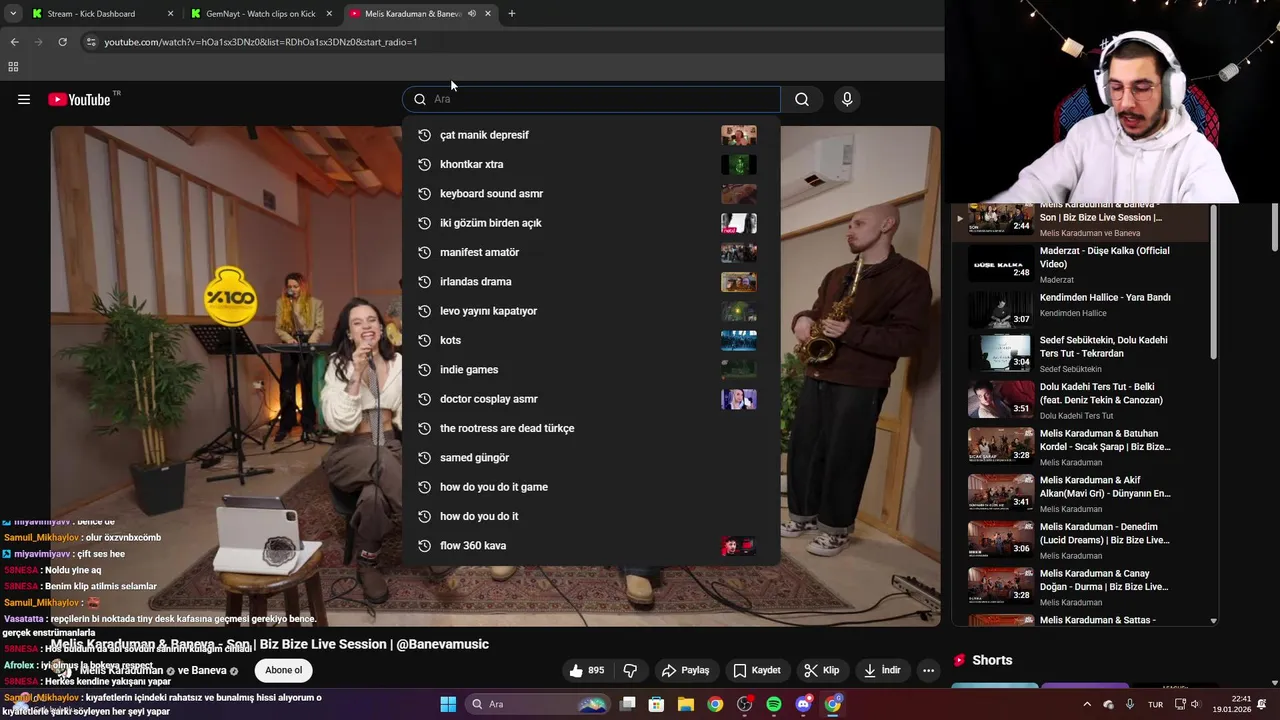The height and width of the screenshot is (720, 1280).
Task: Click the Melis Karaduman & Baneva video title
Action: [270, 644]
